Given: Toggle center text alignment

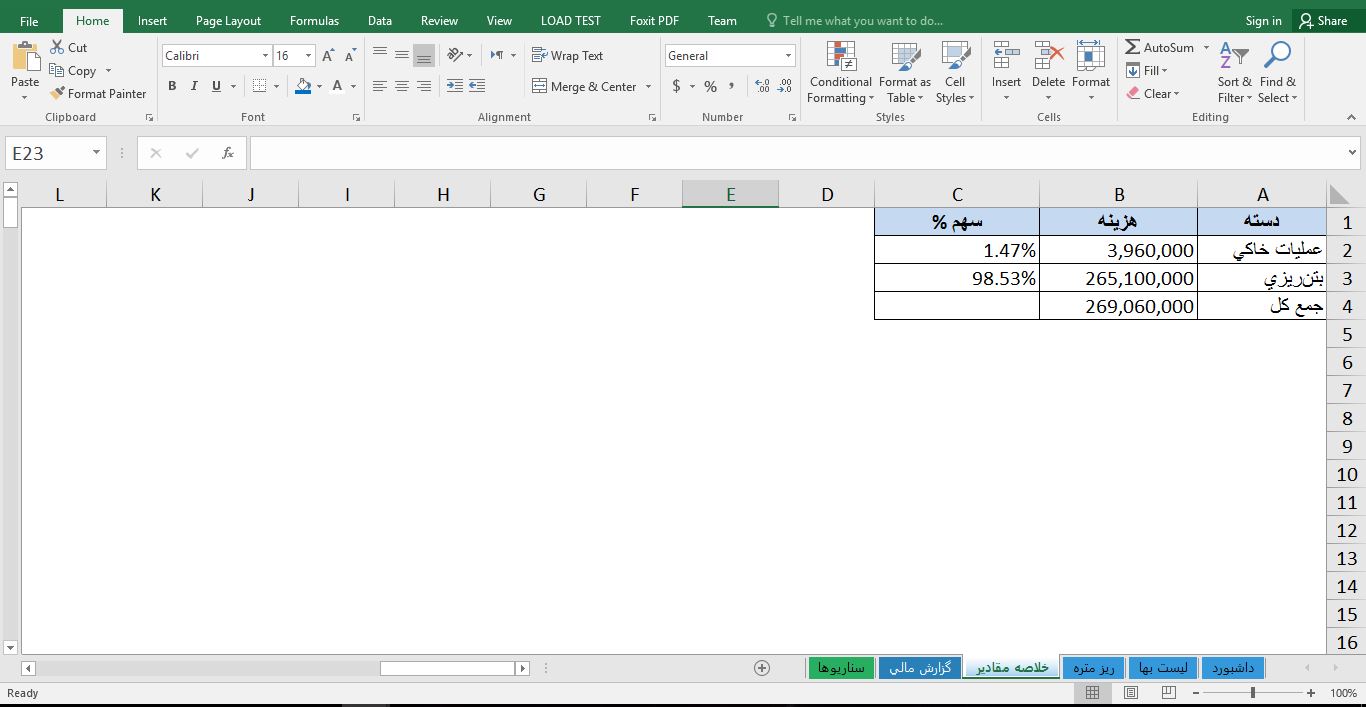Looking at the screenshot, I should 402,86.
